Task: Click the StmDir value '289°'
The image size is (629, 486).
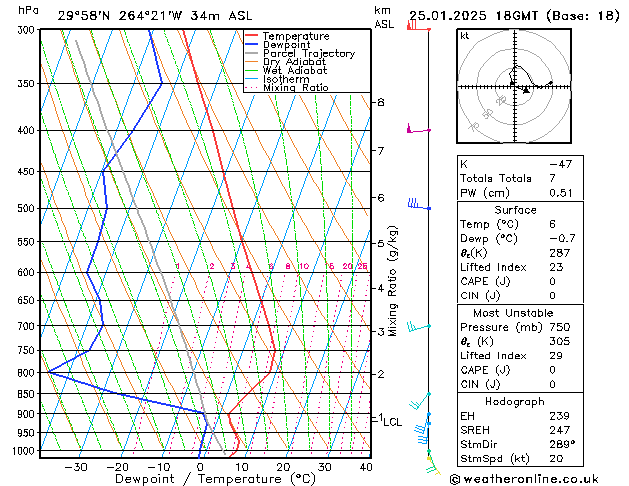Action: (562, 444)
